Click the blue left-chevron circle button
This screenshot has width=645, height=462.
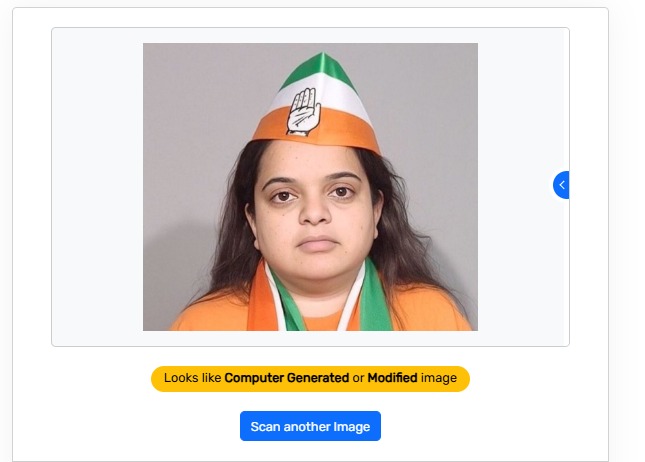click(561, 185)
